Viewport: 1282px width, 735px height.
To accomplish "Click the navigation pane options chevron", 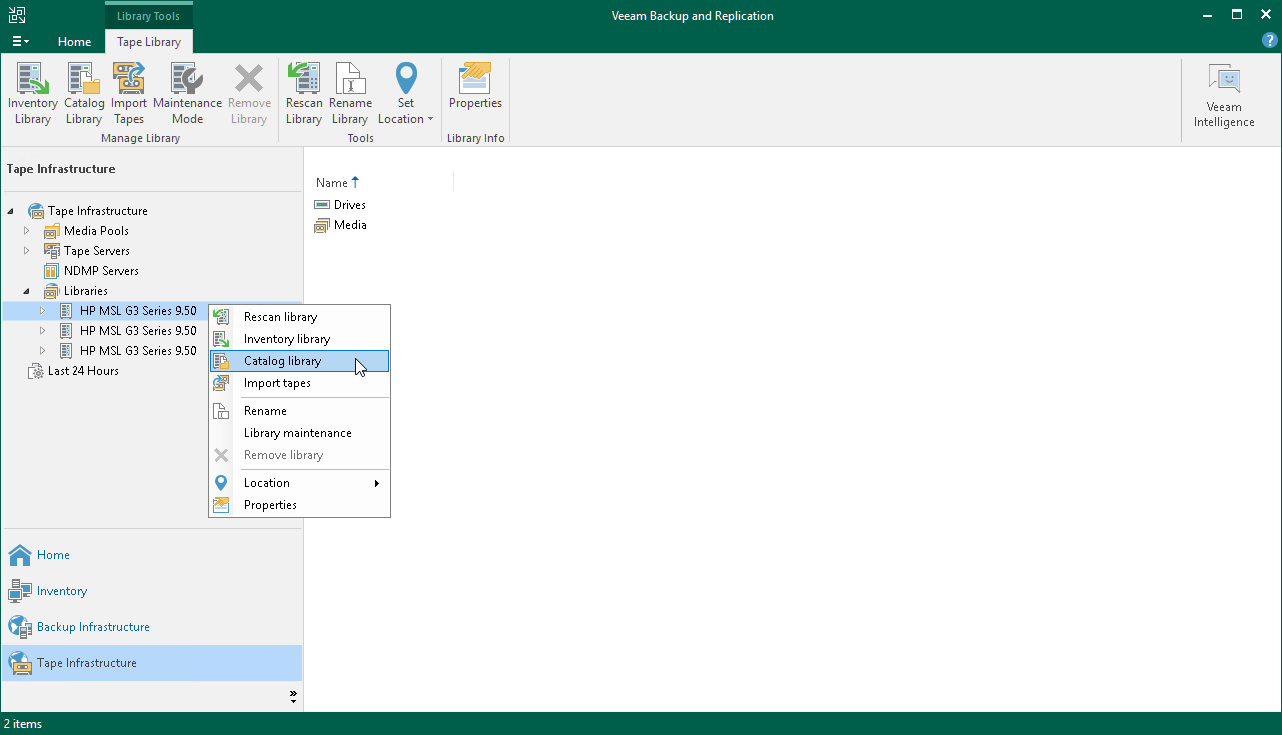I will point(293,696).
